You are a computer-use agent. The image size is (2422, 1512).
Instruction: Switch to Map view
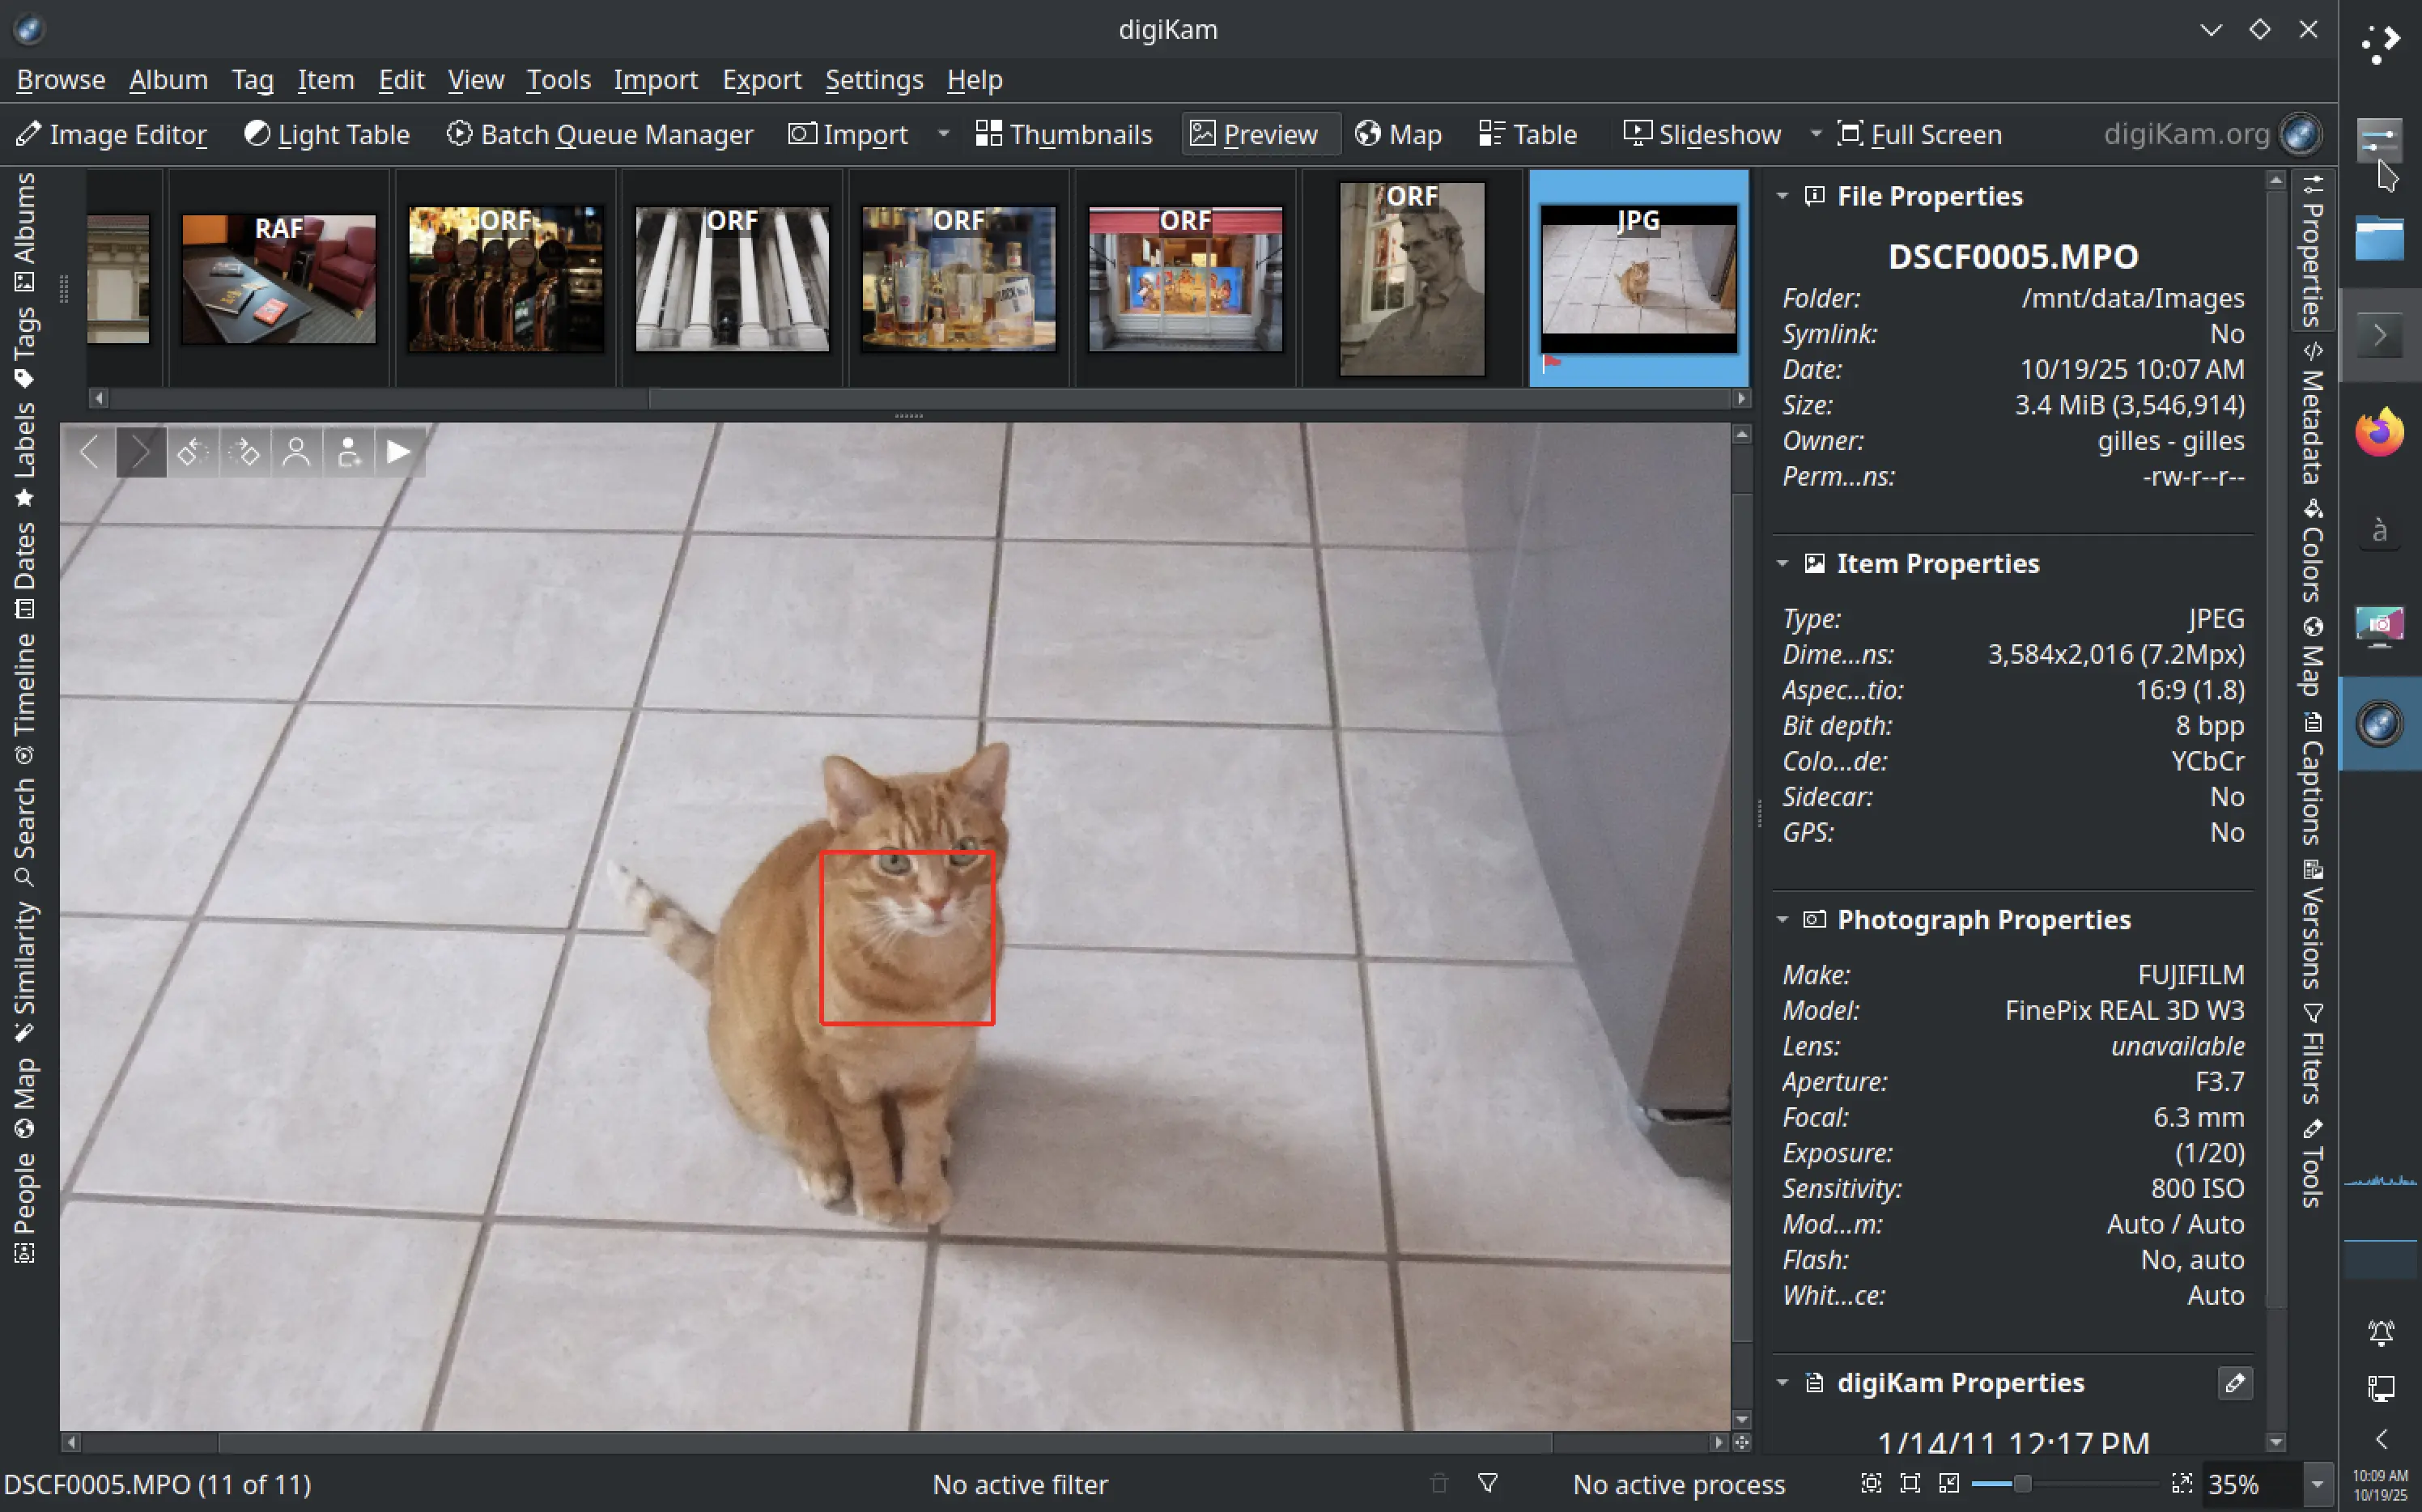click(1397, 134)
